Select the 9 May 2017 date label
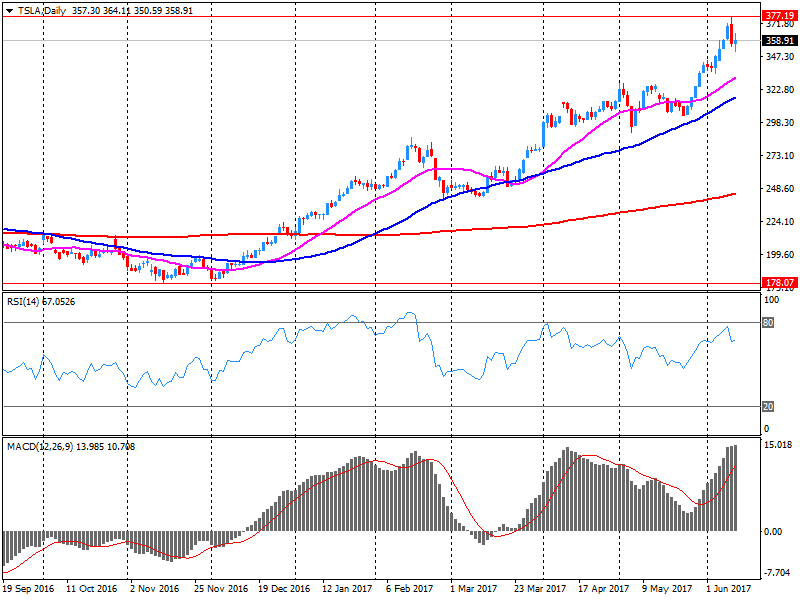Screen dimensions: 800x600 point(667,588)
